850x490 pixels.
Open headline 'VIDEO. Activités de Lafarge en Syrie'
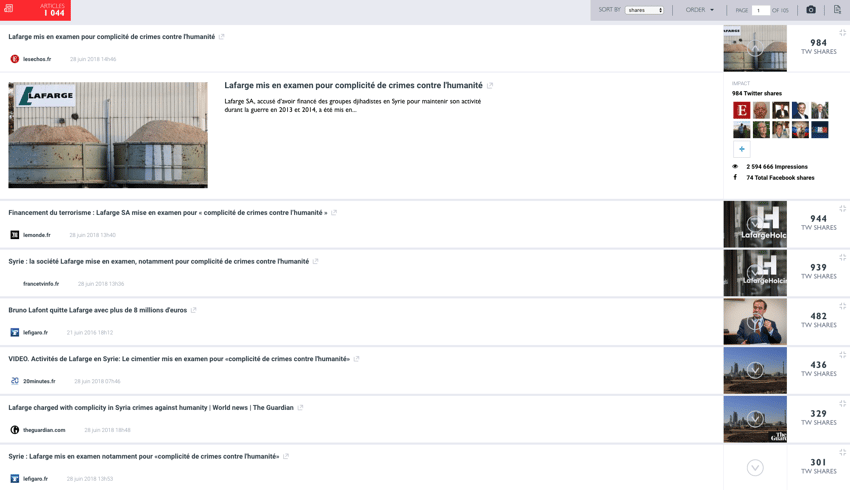[x=179, y=359]
